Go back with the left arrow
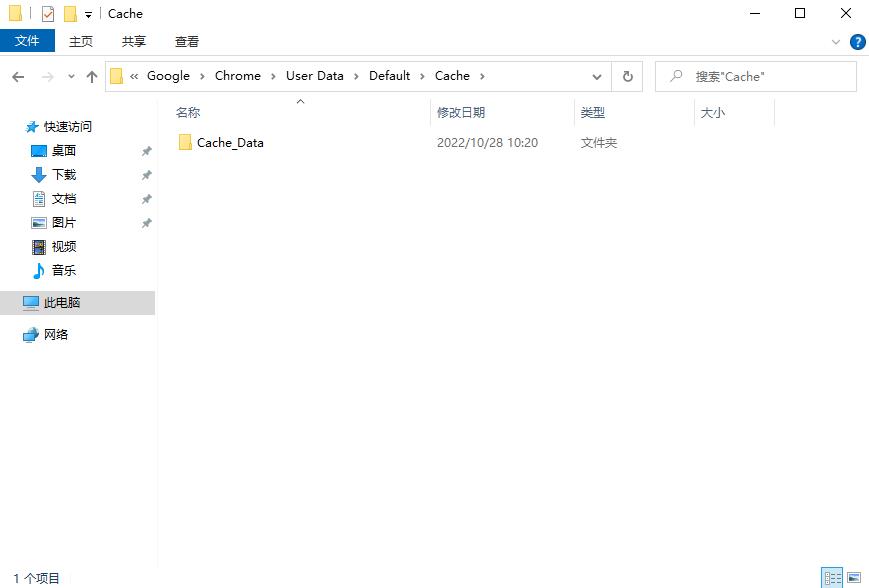This screenshot has width=869, height=588. tap(18, 76)
